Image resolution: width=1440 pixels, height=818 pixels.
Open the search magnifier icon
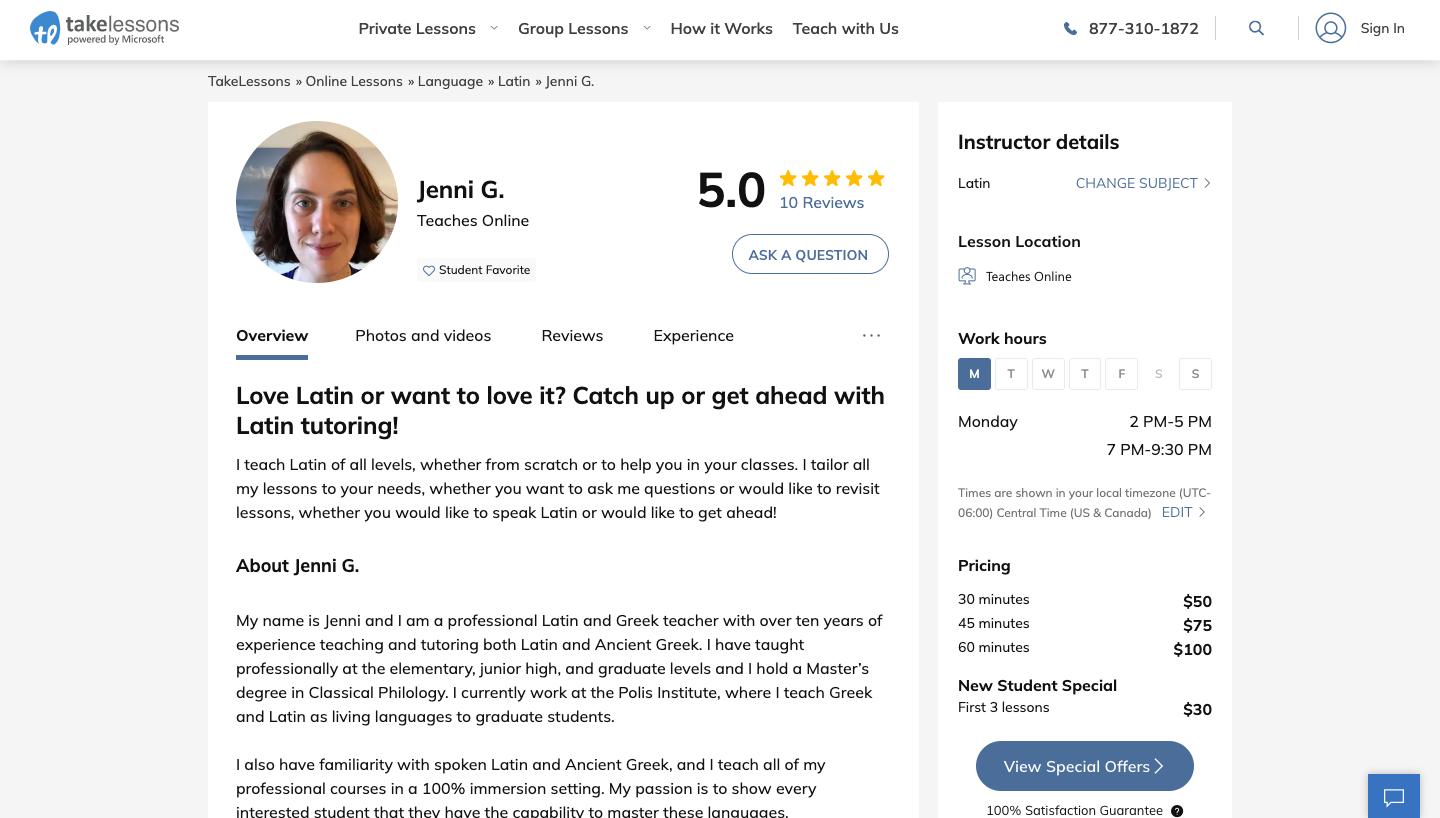pos(1256,29)
